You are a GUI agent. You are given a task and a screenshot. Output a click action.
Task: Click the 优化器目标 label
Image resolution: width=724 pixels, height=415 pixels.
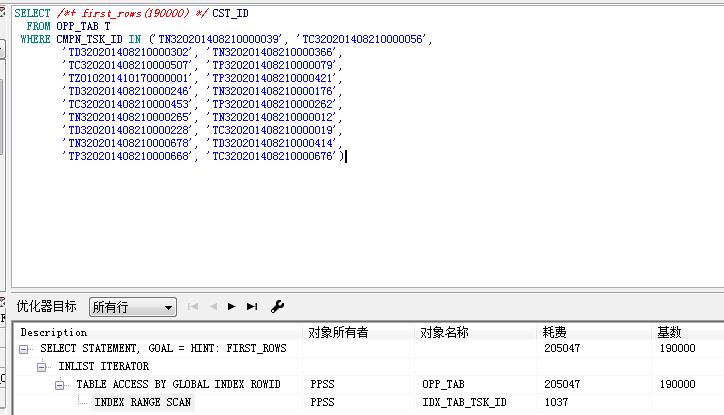pyautogui.click(x=46, y=307)
